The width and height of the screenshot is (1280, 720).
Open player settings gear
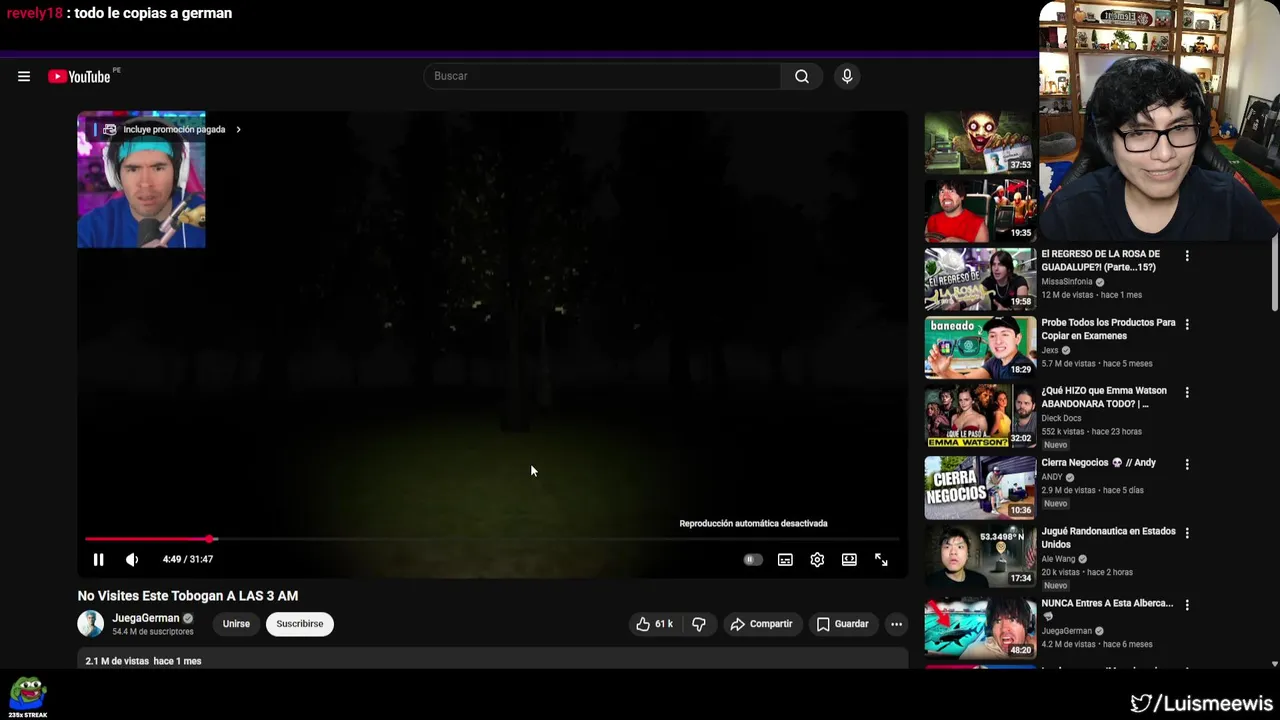(817, 560)
